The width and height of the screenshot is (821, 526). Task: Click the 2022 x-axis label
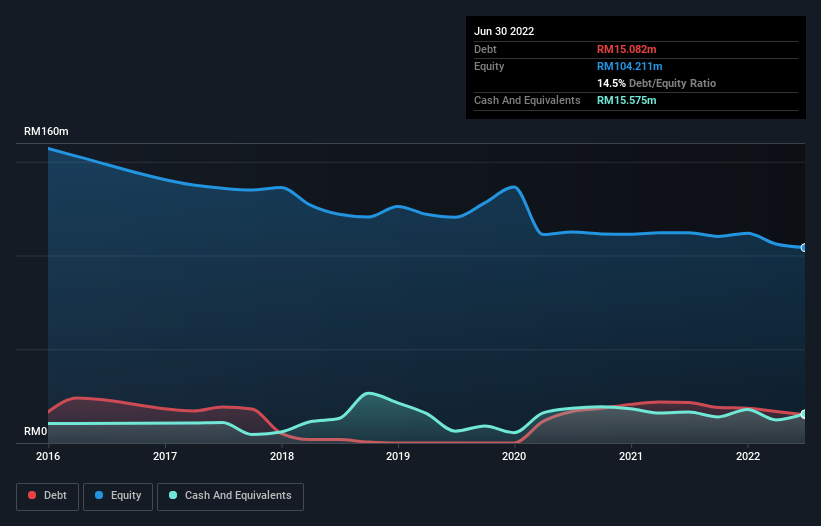coord(748,456)
